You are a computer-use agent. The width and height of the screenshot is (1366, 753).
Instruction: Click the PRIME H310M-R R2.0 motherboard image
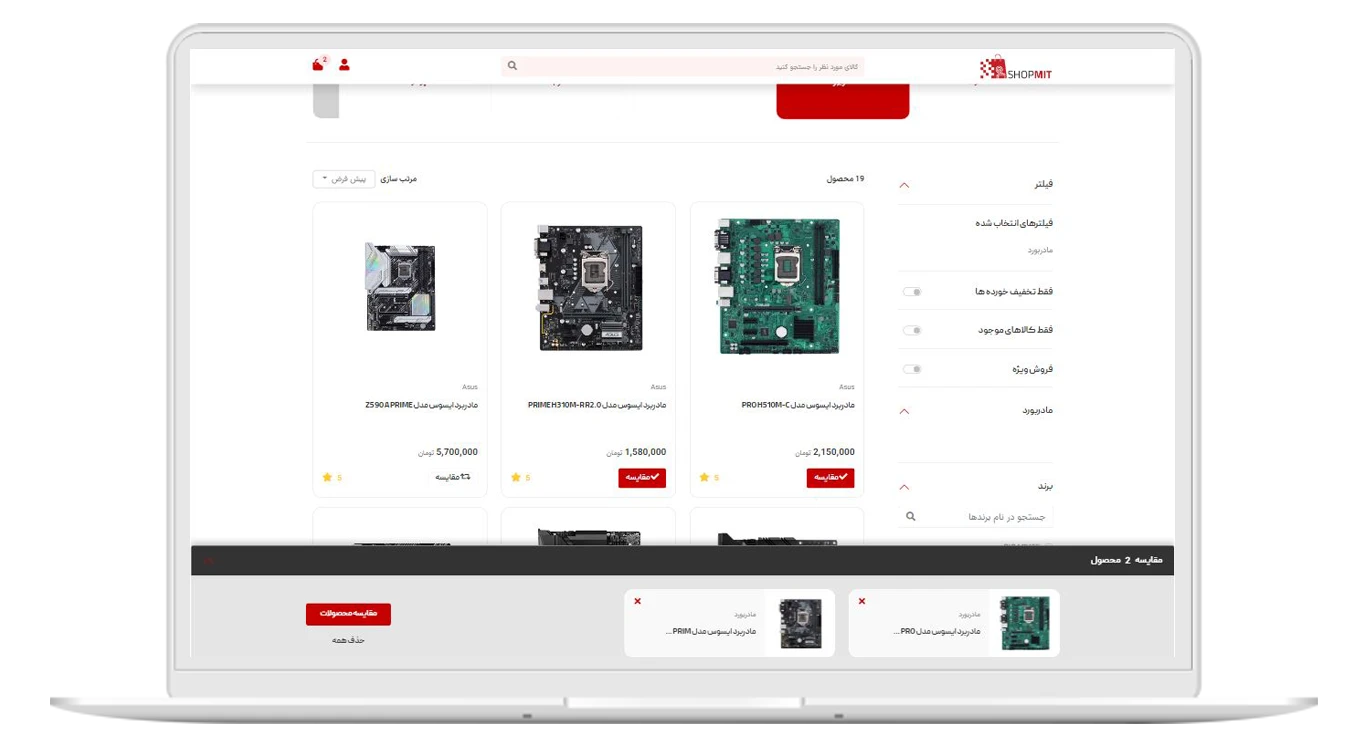click(590, 287)
